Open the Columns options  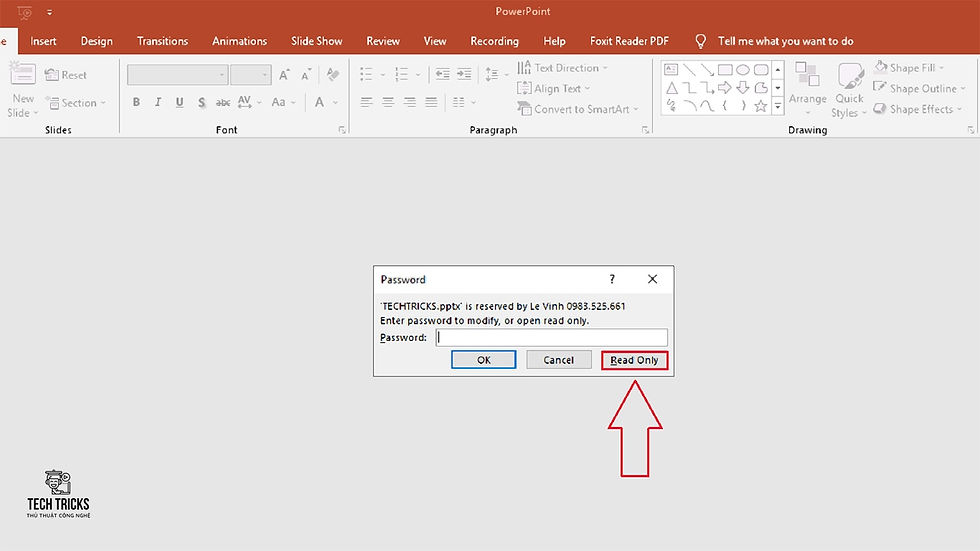(464, 102)
